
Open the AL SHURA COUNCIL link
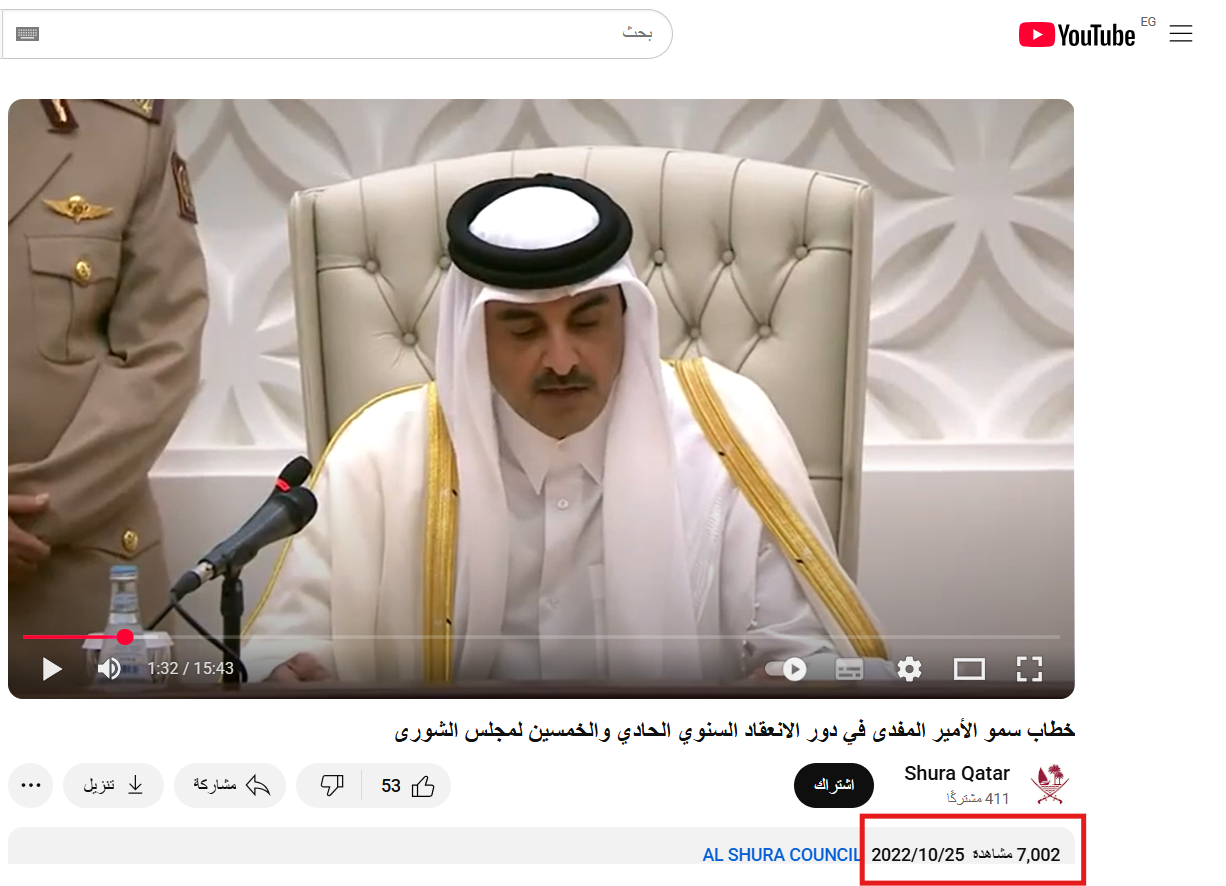coord(782,854)
